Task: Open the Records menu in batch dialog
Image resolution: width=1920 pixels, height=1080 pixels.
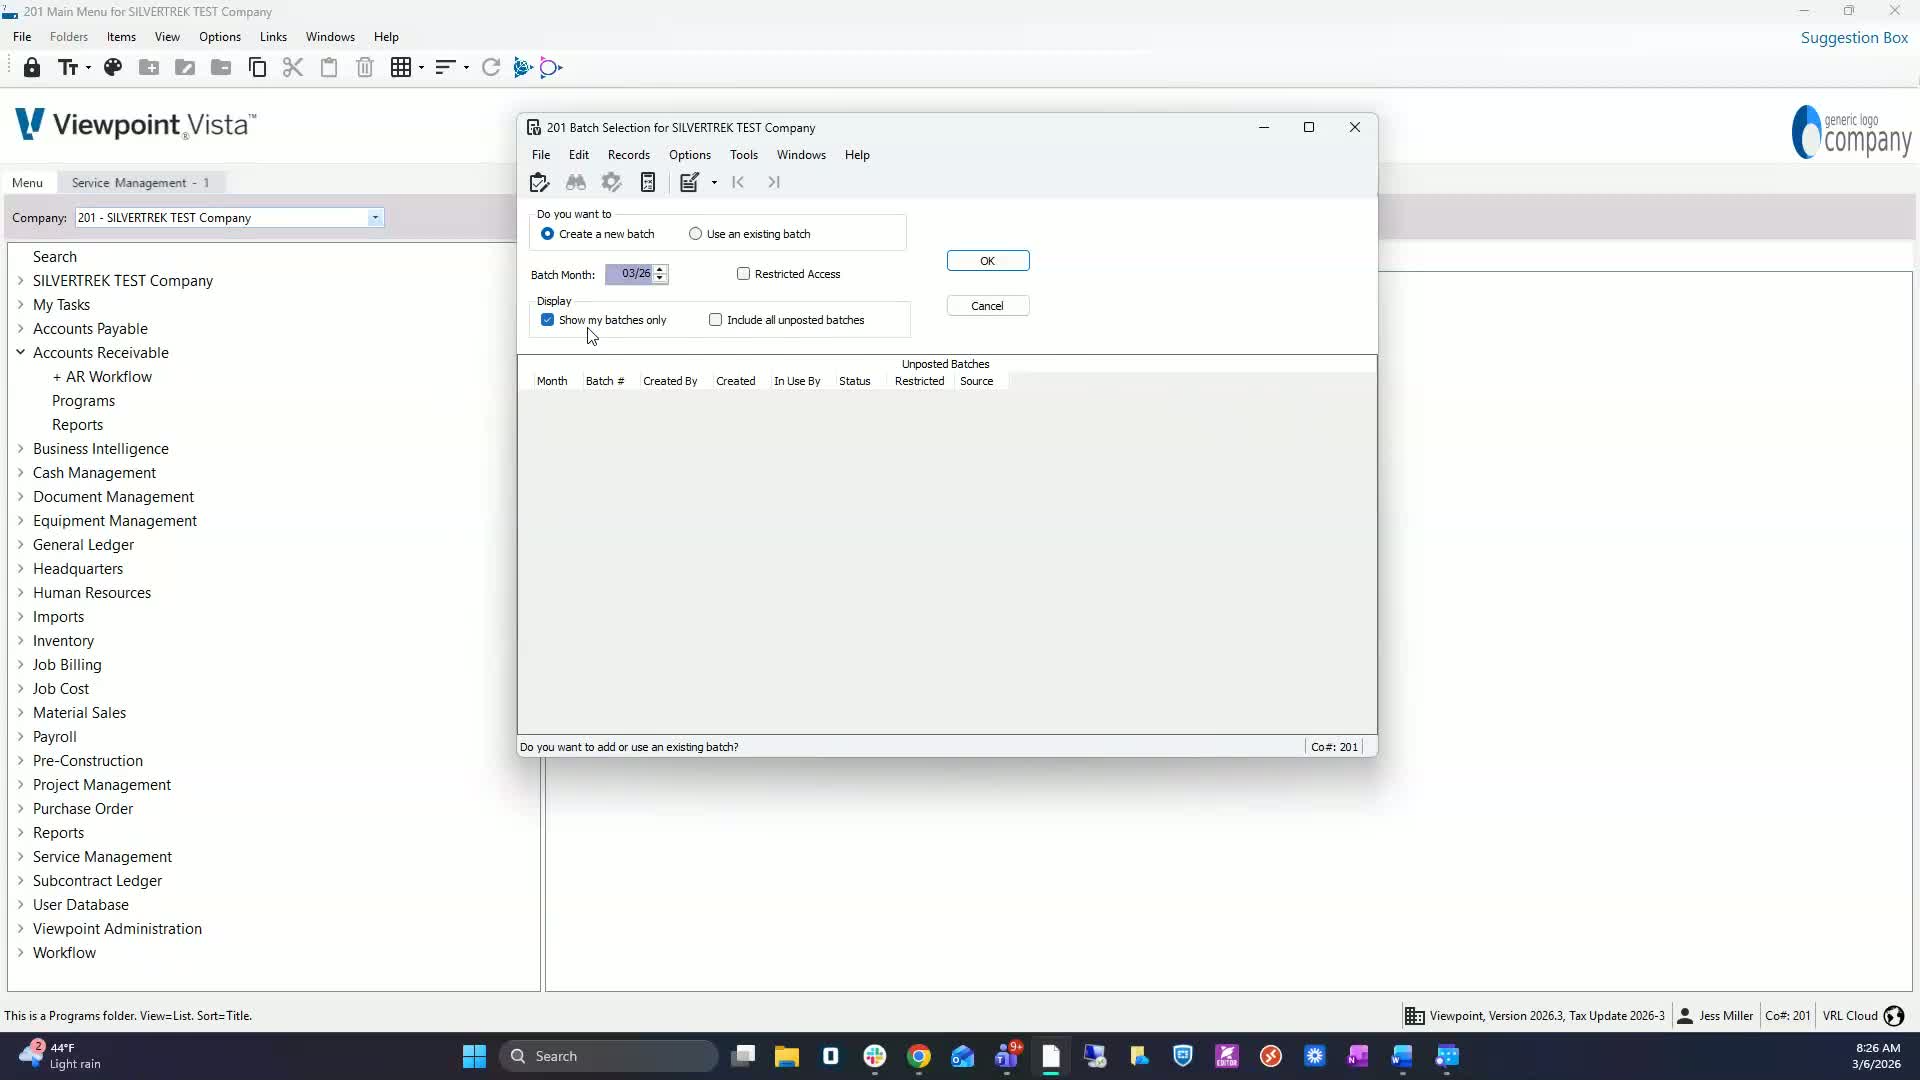Action: point(628,155)
